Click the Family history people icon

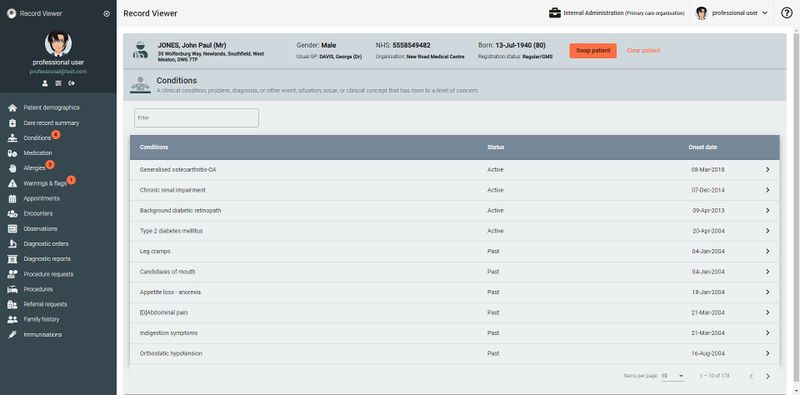13,319
